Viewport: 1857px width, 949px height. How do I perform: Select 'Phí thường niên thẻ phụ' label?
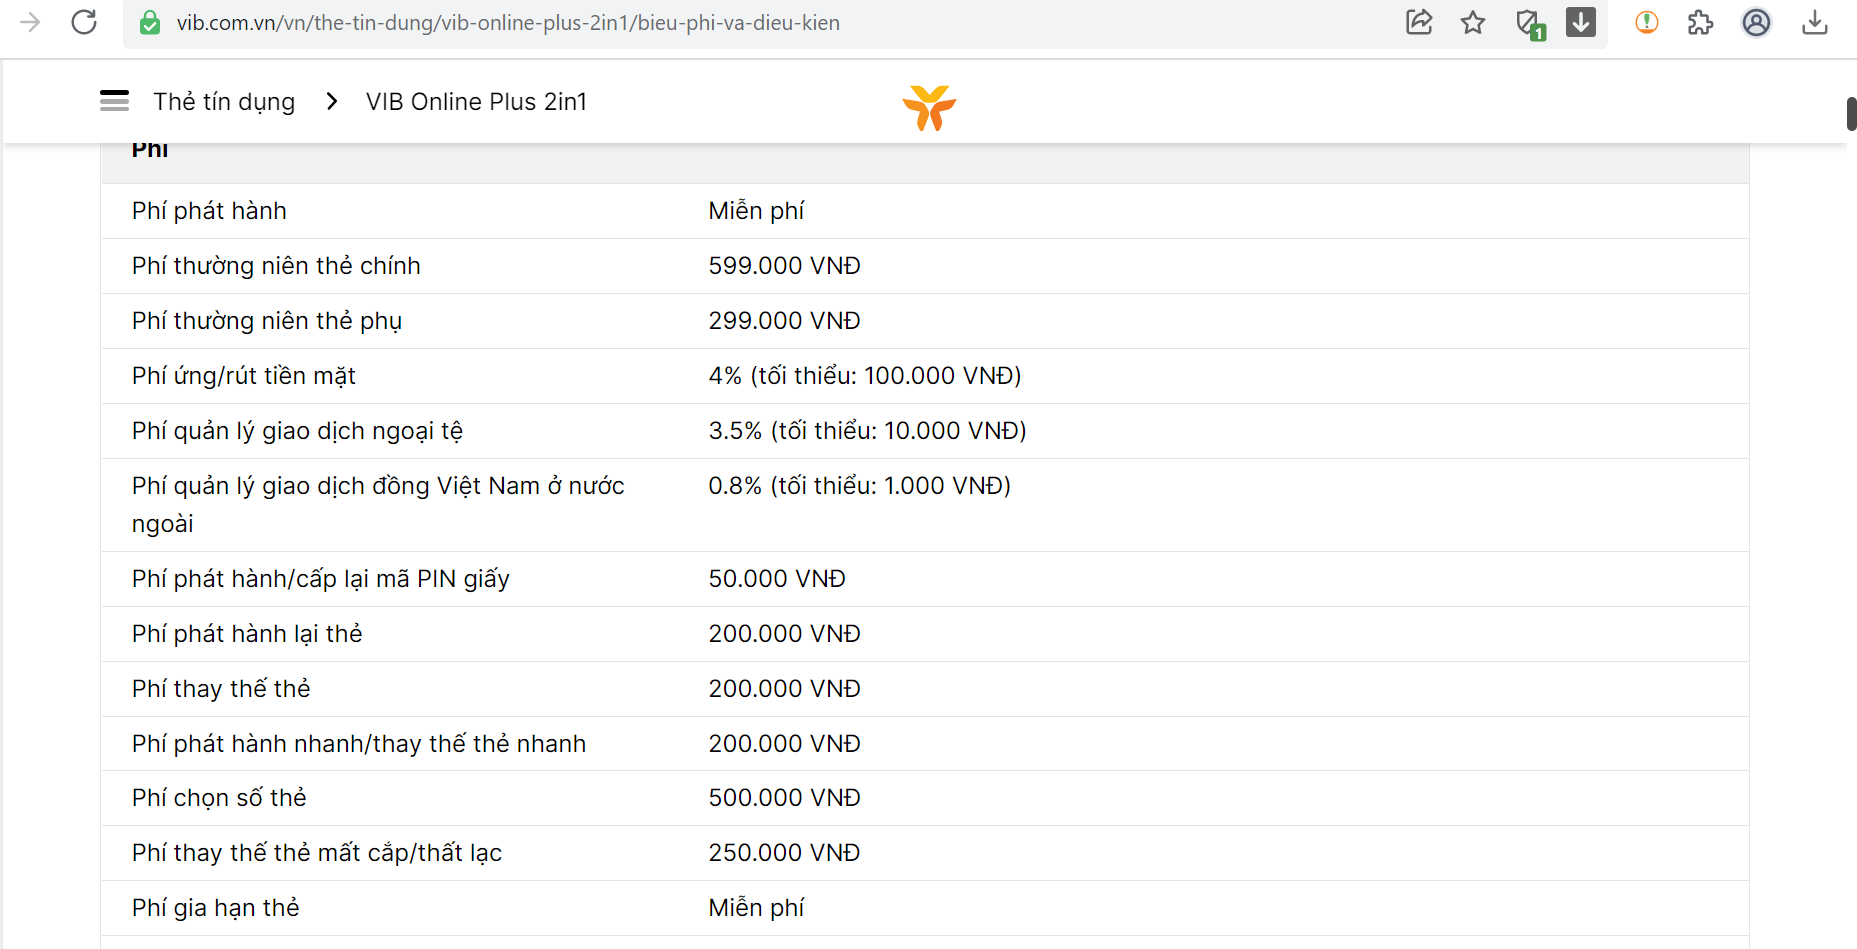267,321
